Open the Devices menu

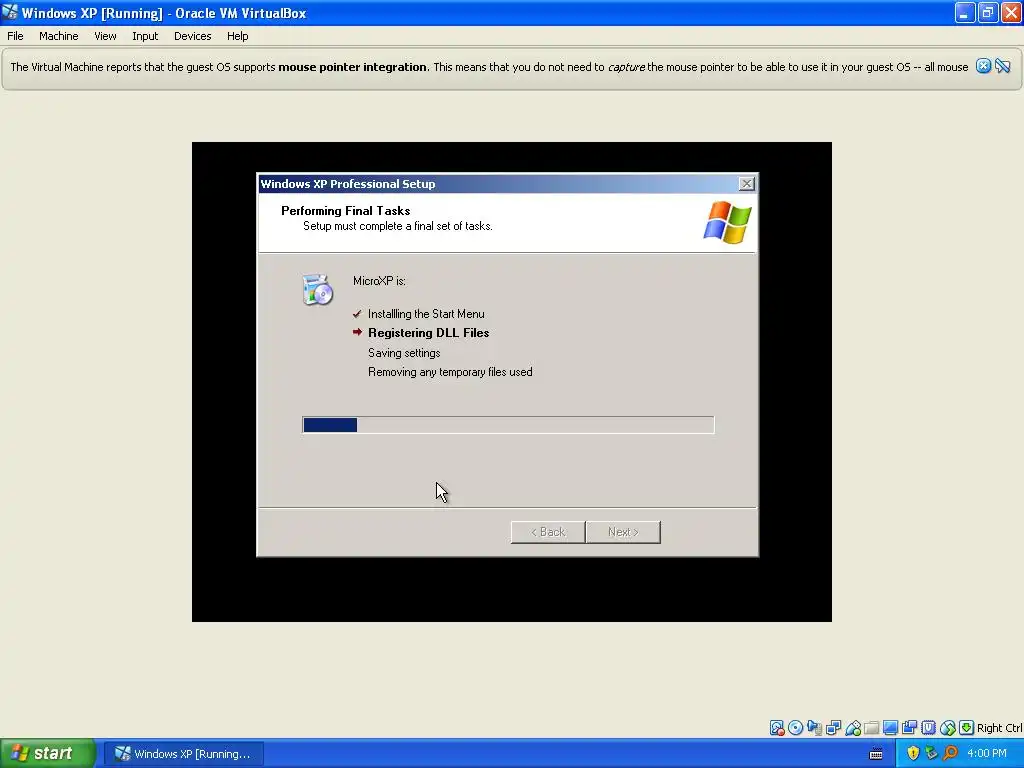coord(193,36)
